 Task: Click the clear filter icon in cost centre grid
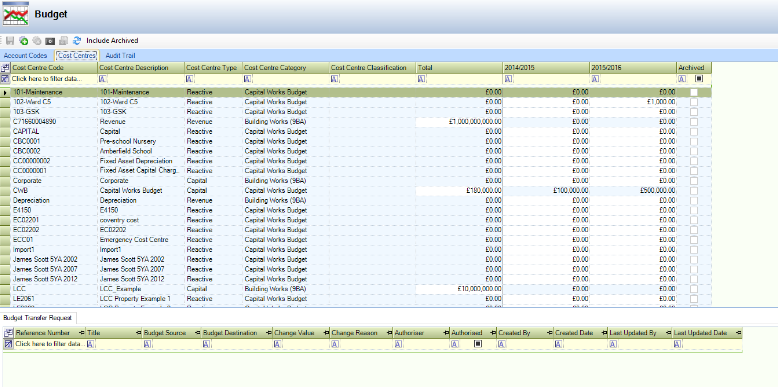point(5,78)
